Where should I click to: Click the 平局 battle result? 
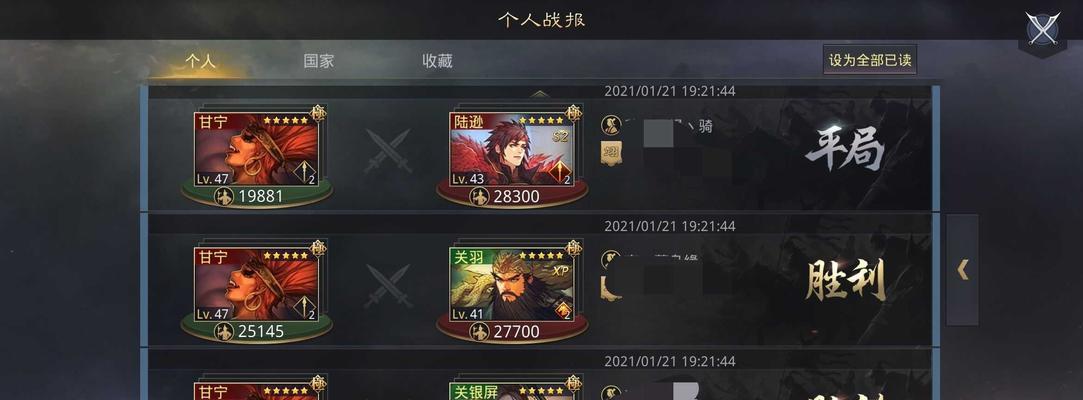point(845,149)
